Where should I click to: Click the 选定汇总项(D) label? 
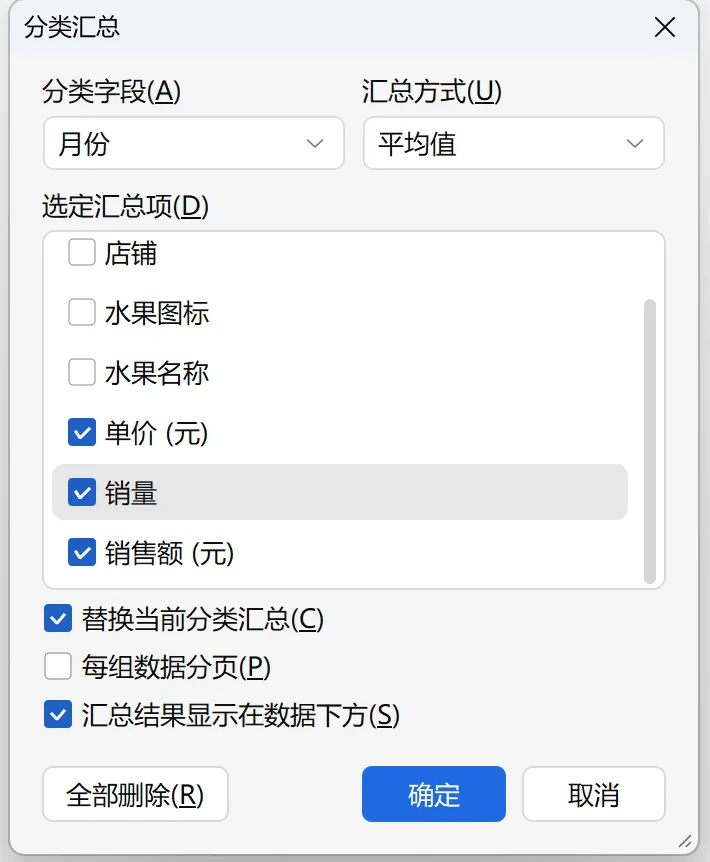click(x=125, y=206)
